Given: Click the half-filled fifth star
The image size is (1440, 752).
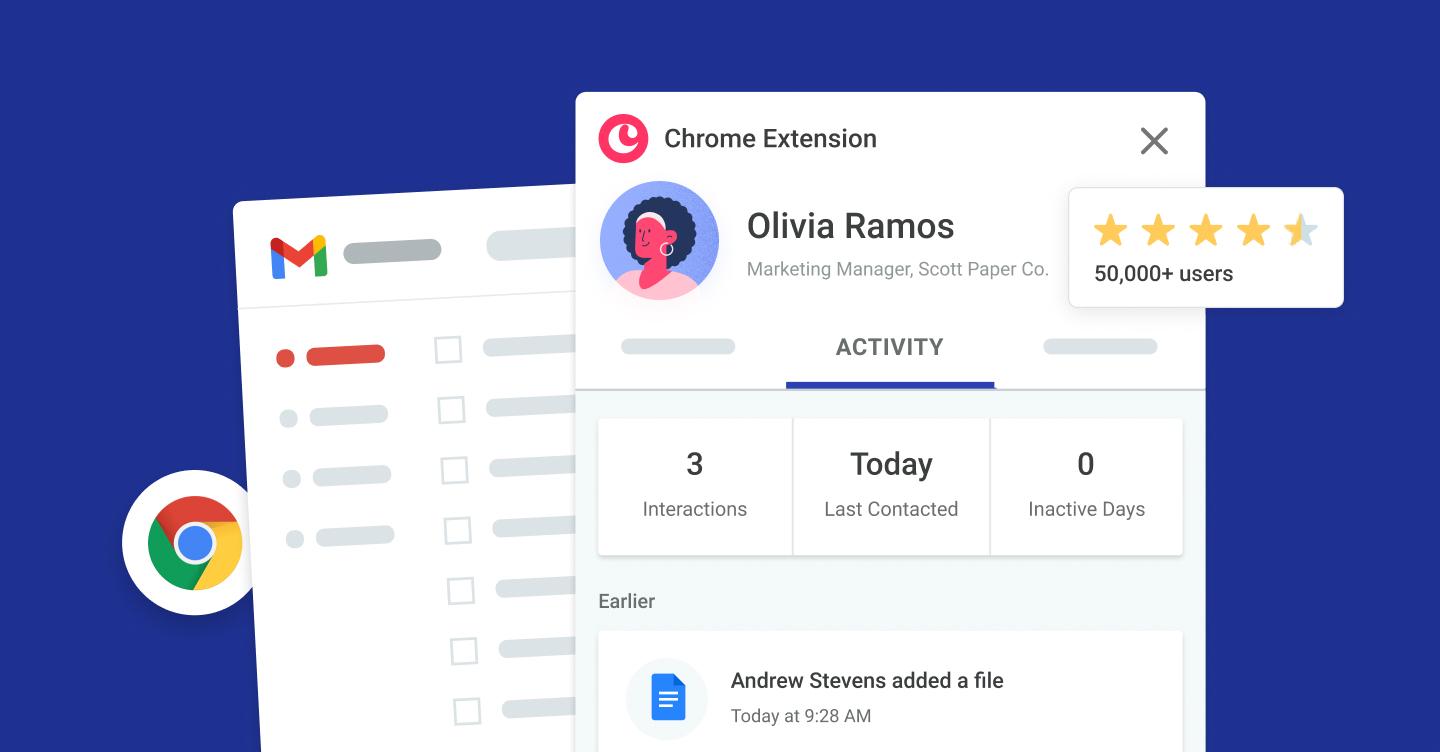Looking at the screenshot, I should point(1300,230).
